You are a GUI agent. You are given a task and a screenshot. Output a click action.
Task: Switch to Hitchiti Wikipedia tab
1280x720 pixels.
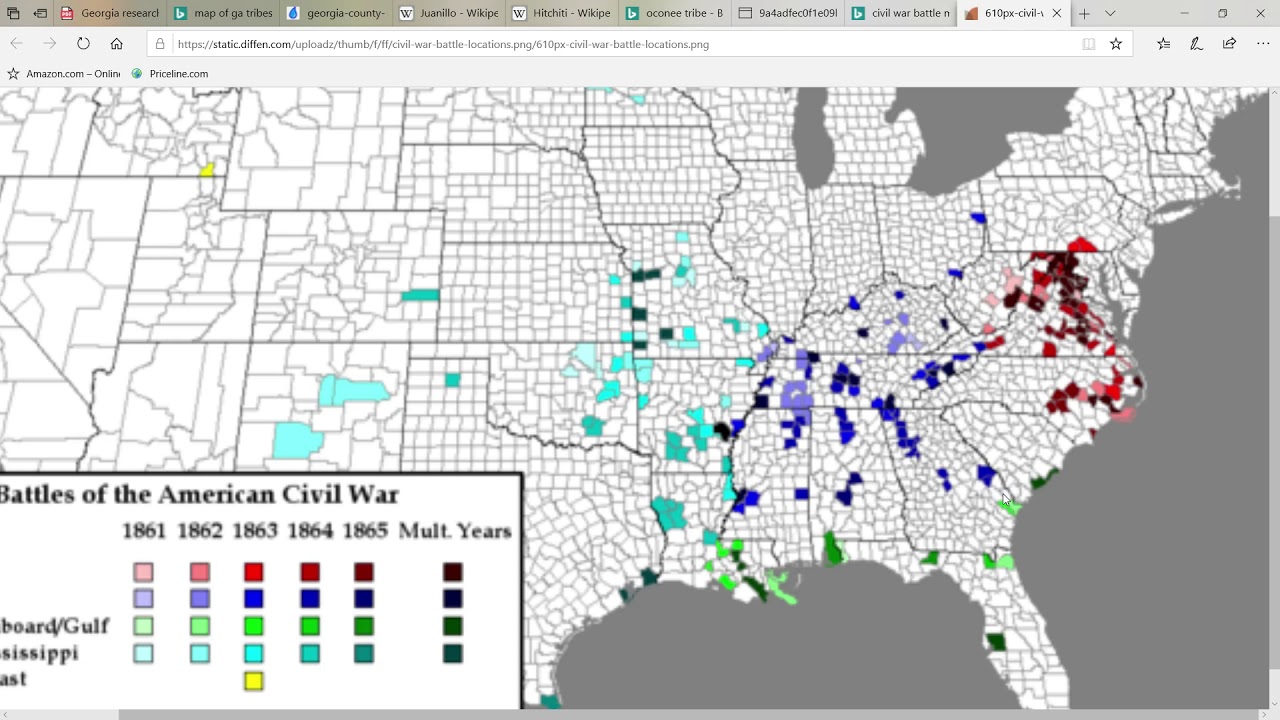coord(562,13)
